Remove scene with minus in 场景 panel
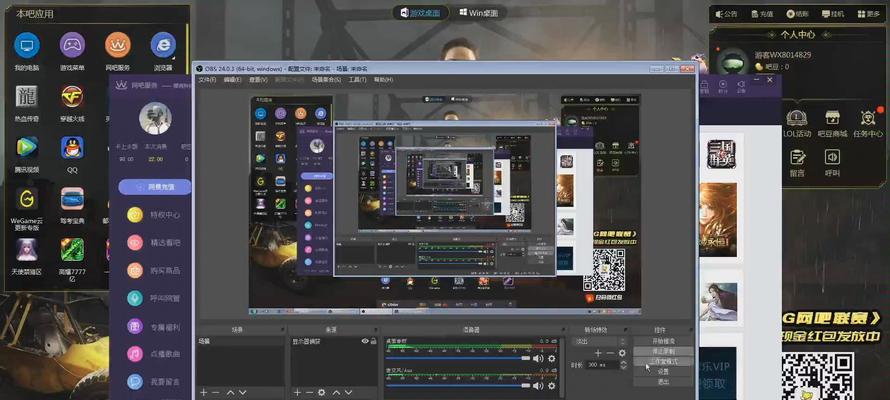 point(215,392)
